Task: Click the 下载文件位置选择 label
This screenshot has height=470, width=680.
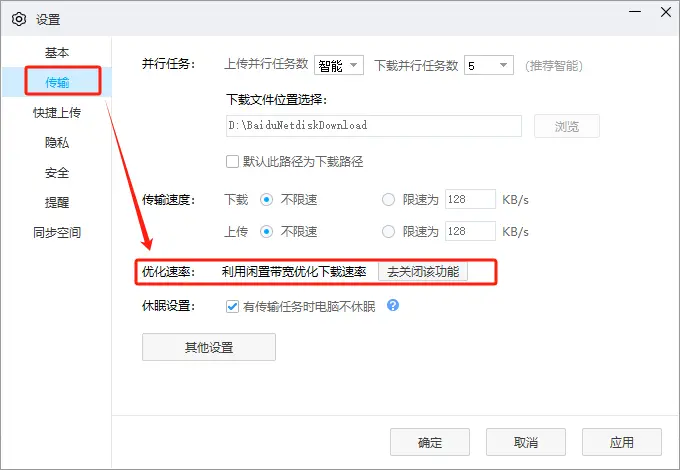Action: coord(276,100)
